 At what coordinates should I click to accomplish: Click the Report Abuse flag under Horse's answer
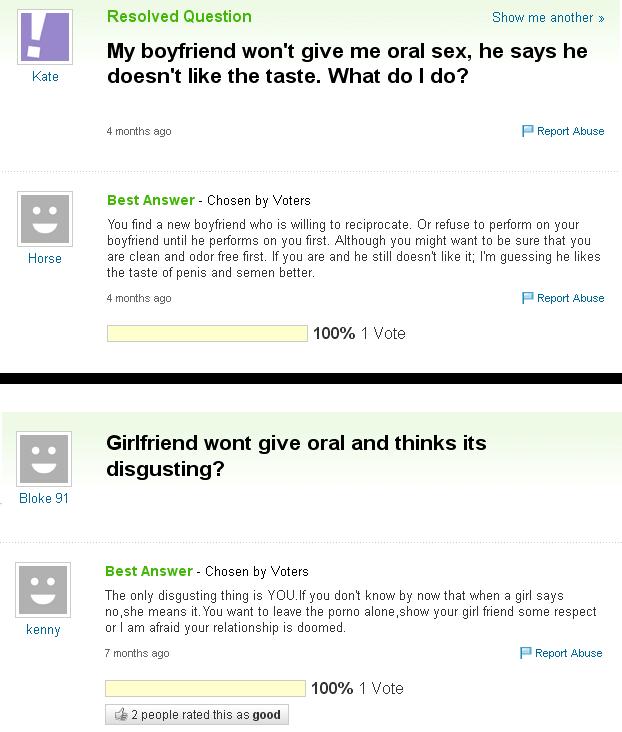(x=527, y=298)
